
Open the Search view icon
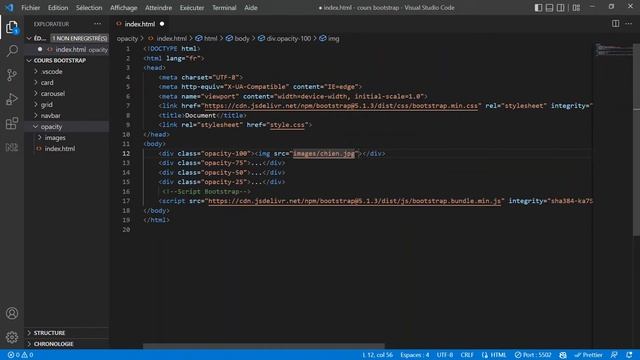coord(12,51)
